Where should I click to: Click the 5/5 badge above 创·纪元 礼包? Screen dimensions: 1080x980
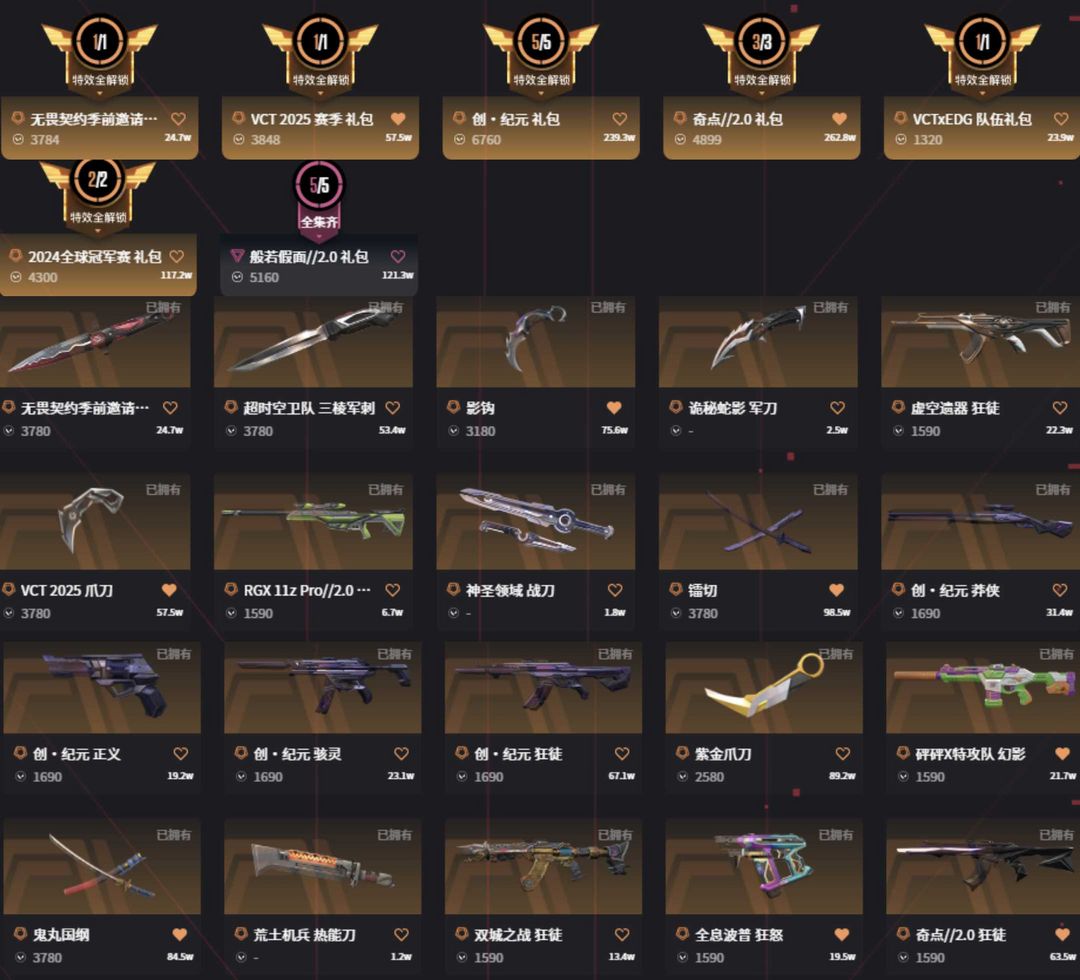pyautogui.click(x=541, y=42)
